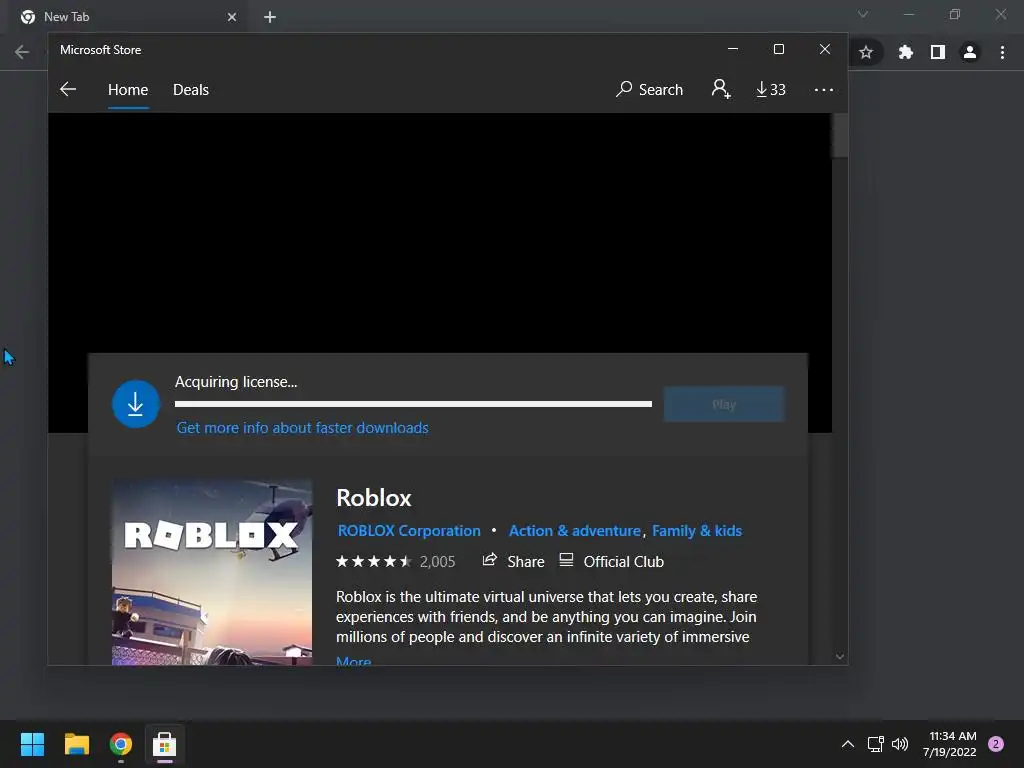This screenshot has width=1024, height=768.
Task: Switch to the Deals tab
Action: pos(191,89)
